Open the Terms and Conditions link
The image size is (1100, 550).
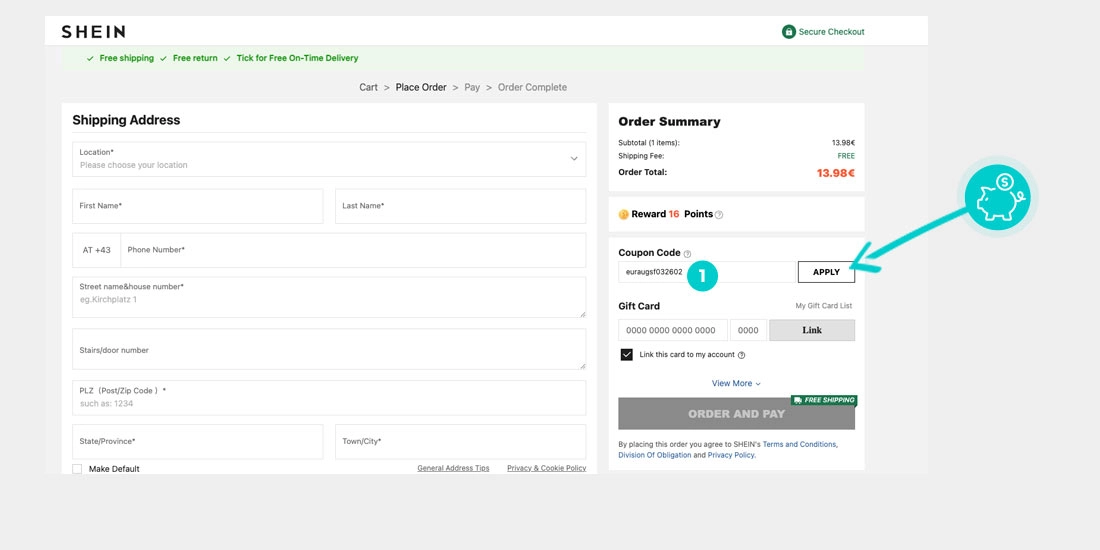point(799,445)
